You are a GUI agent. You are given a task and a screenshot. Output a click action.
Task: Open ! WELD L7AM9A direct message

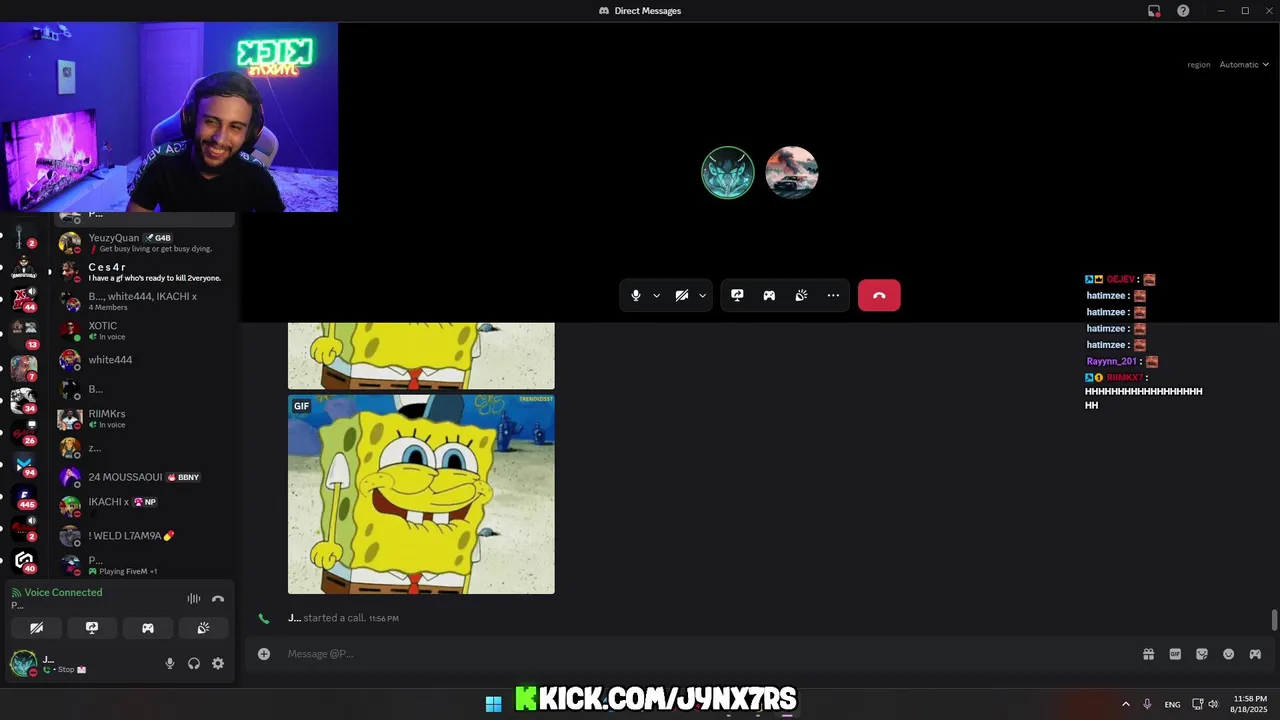pyautogui.click(x=143, y=536)
